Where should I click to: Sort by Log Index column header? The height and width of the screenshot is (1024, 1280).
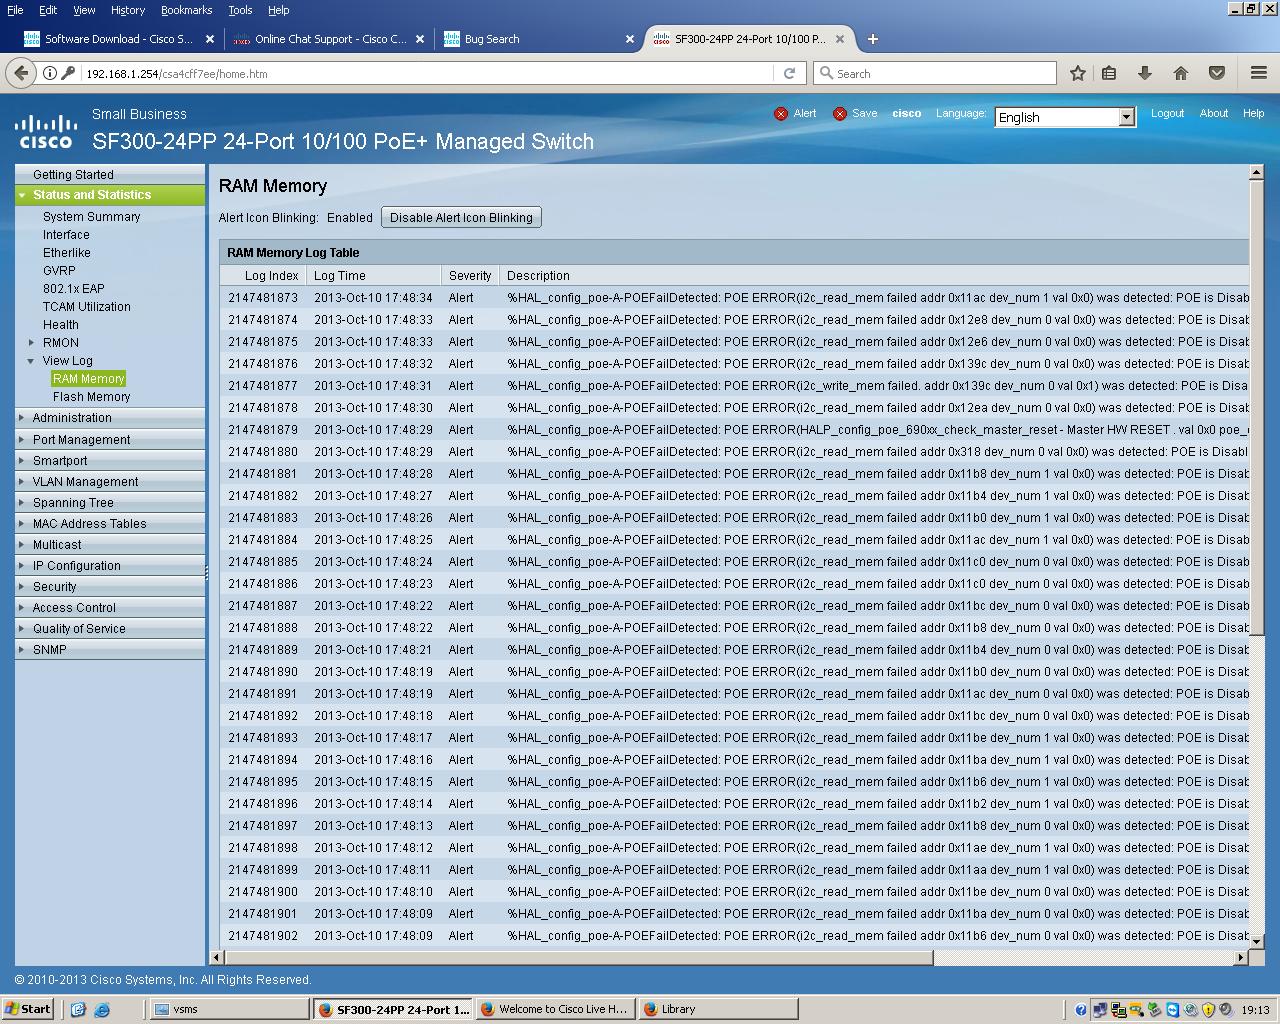(x=271, y=276)
